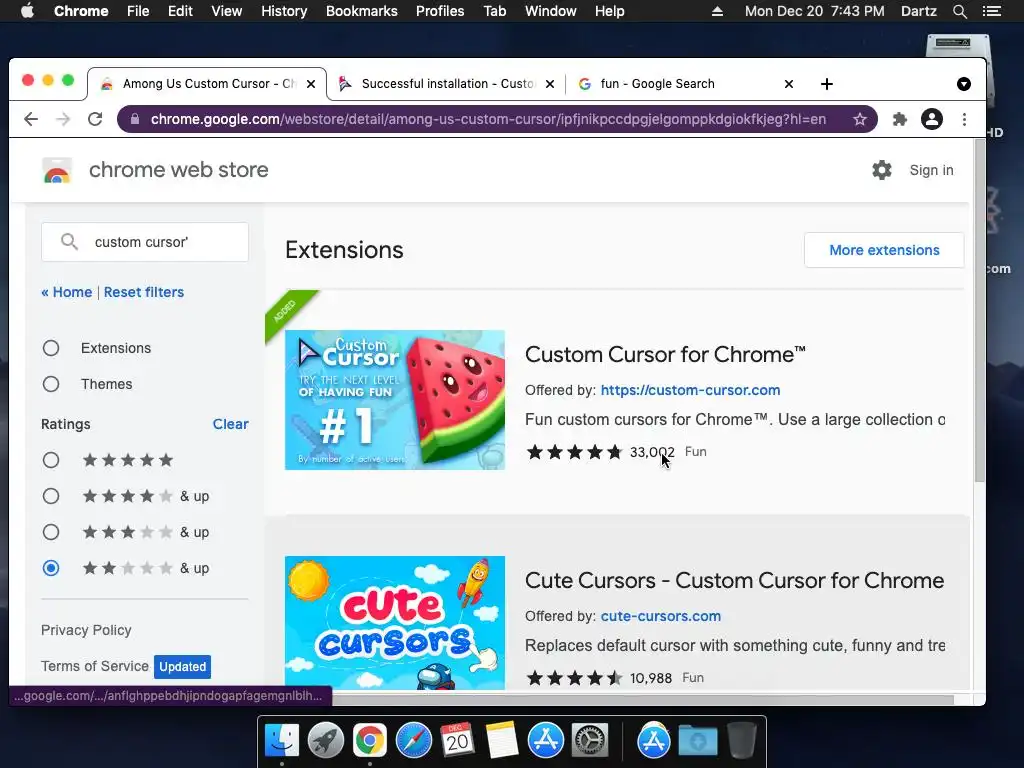
Task: Close the Among Us Custom Cursor tab
Action: [311, 84]
